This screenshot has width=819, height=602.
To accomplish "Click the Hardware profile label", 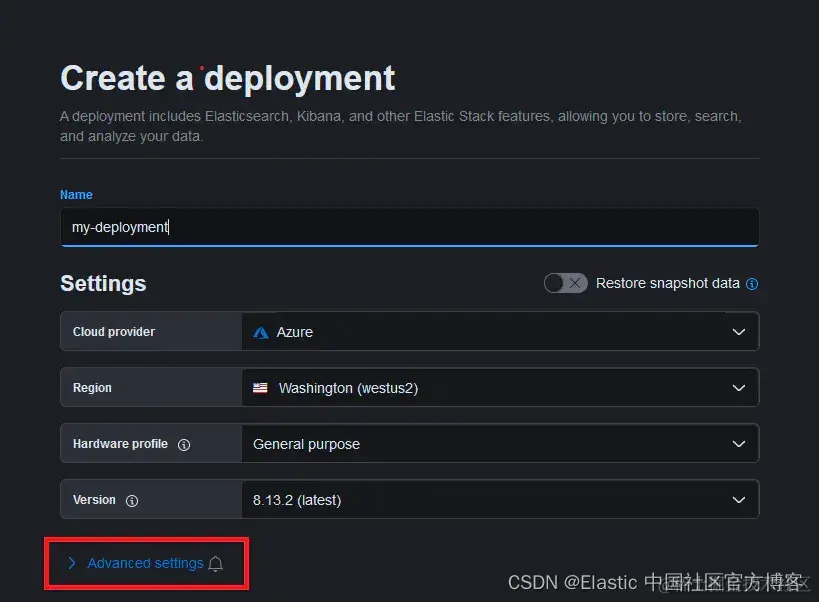I will (120, 444).
